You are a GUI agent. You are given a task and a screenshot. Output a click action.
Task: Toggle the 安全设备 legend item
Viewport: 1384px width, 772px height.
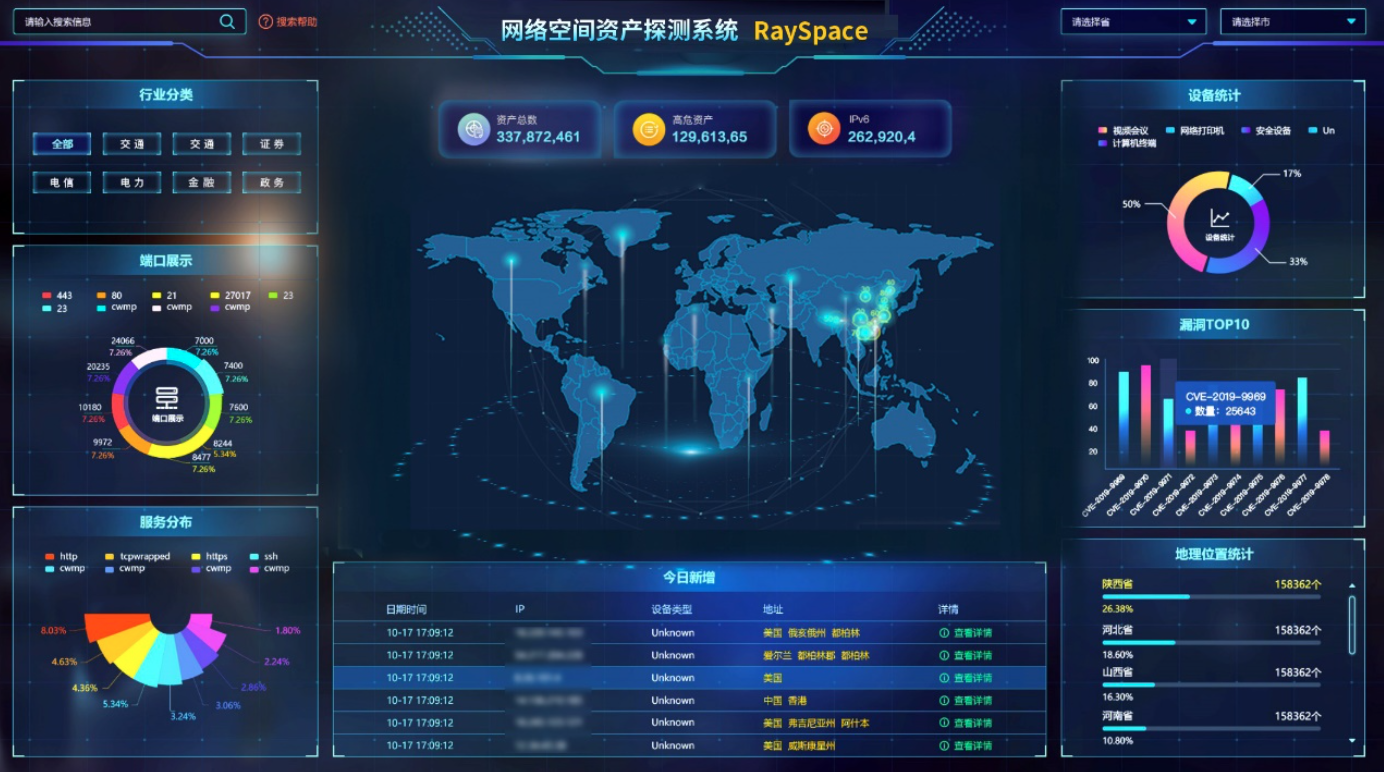pyautogui.click(x=1266, y=131)
